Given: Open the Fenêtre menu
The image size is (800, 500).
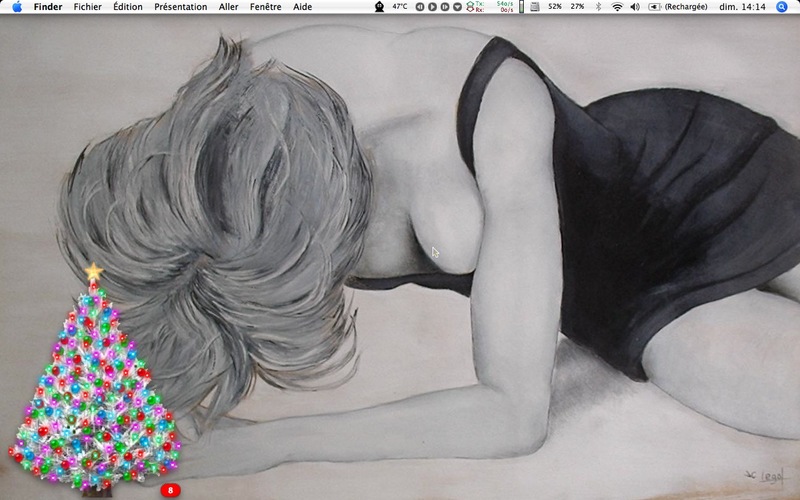Looking at the screenshot, I should (265, 7).
